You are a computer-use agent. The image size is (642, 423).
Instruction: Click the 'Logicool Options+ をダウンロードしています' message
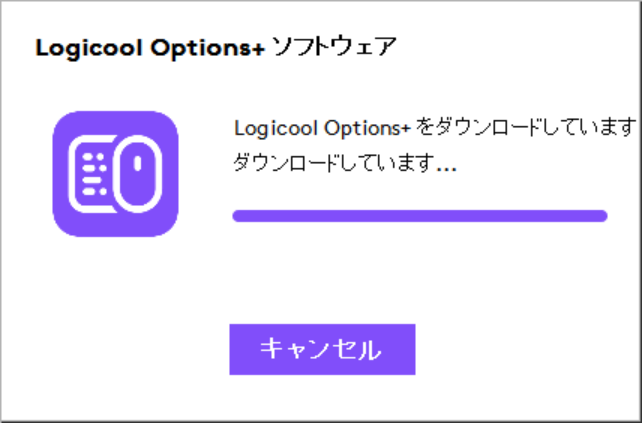point(435,128)
